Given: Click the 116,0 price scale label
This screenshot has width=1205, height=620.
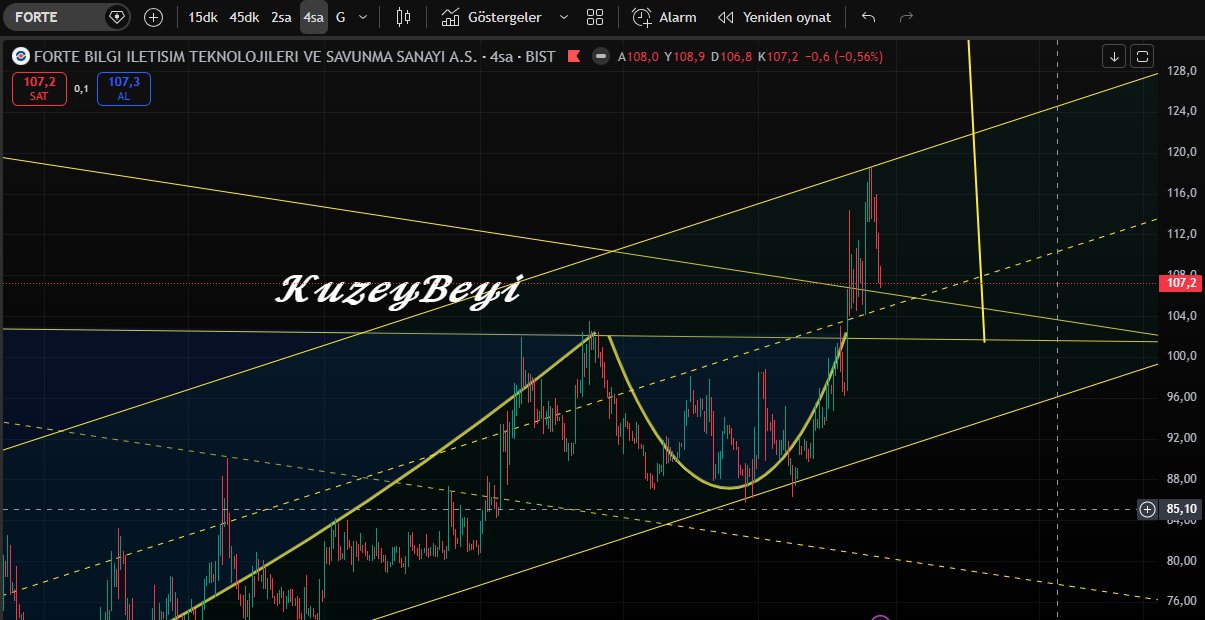Looking at the screenshot, I should [1181, 192].
